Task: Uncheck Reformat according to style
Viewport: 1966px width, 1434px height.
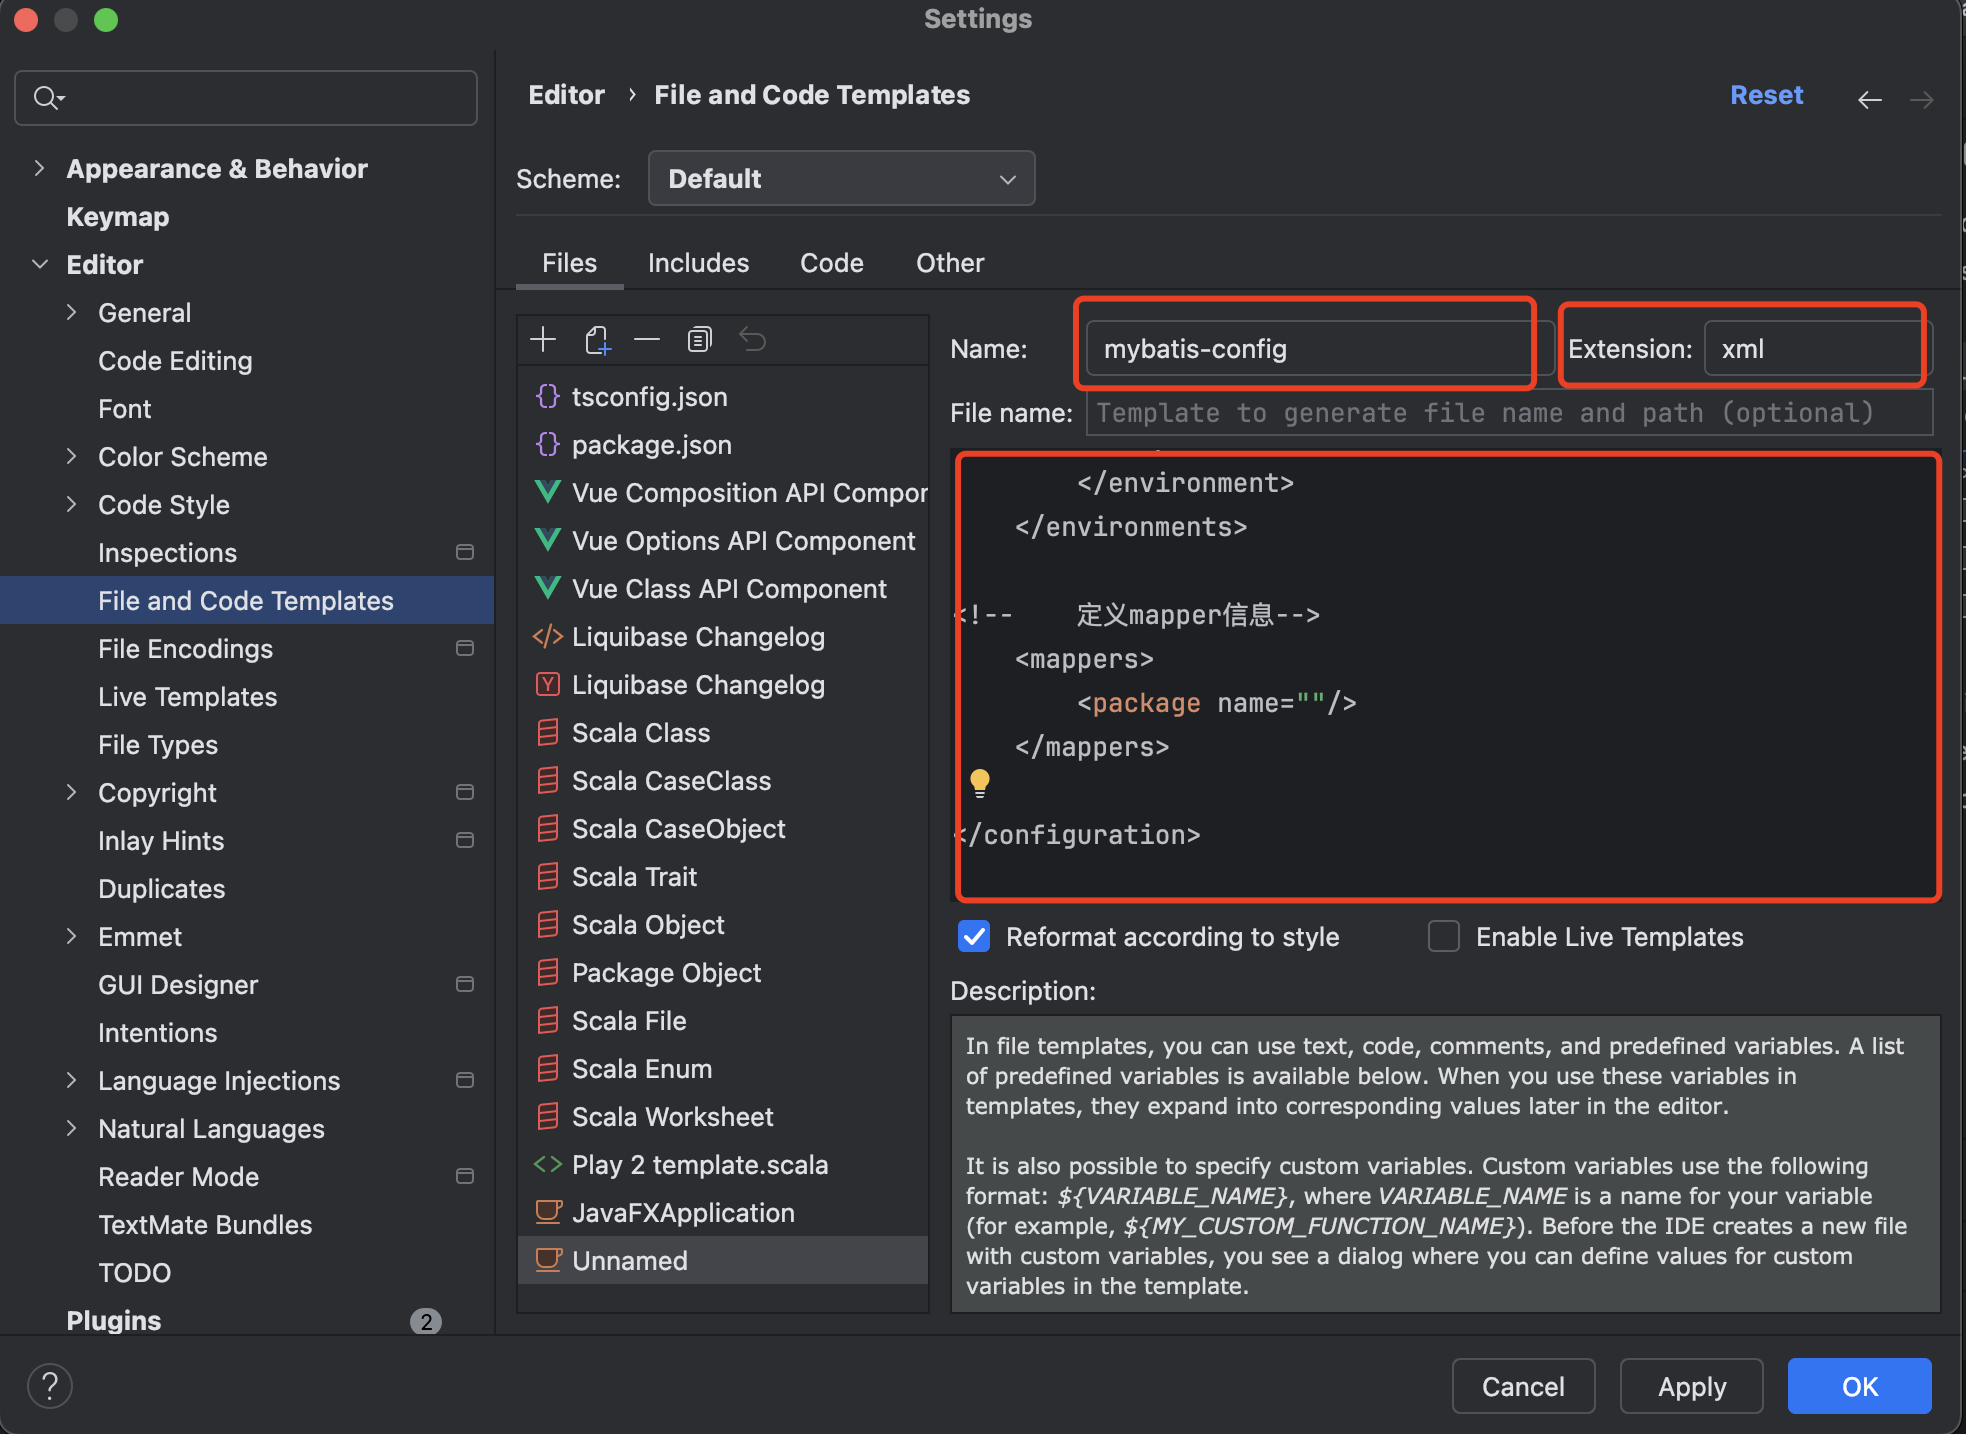Action: 974,937
